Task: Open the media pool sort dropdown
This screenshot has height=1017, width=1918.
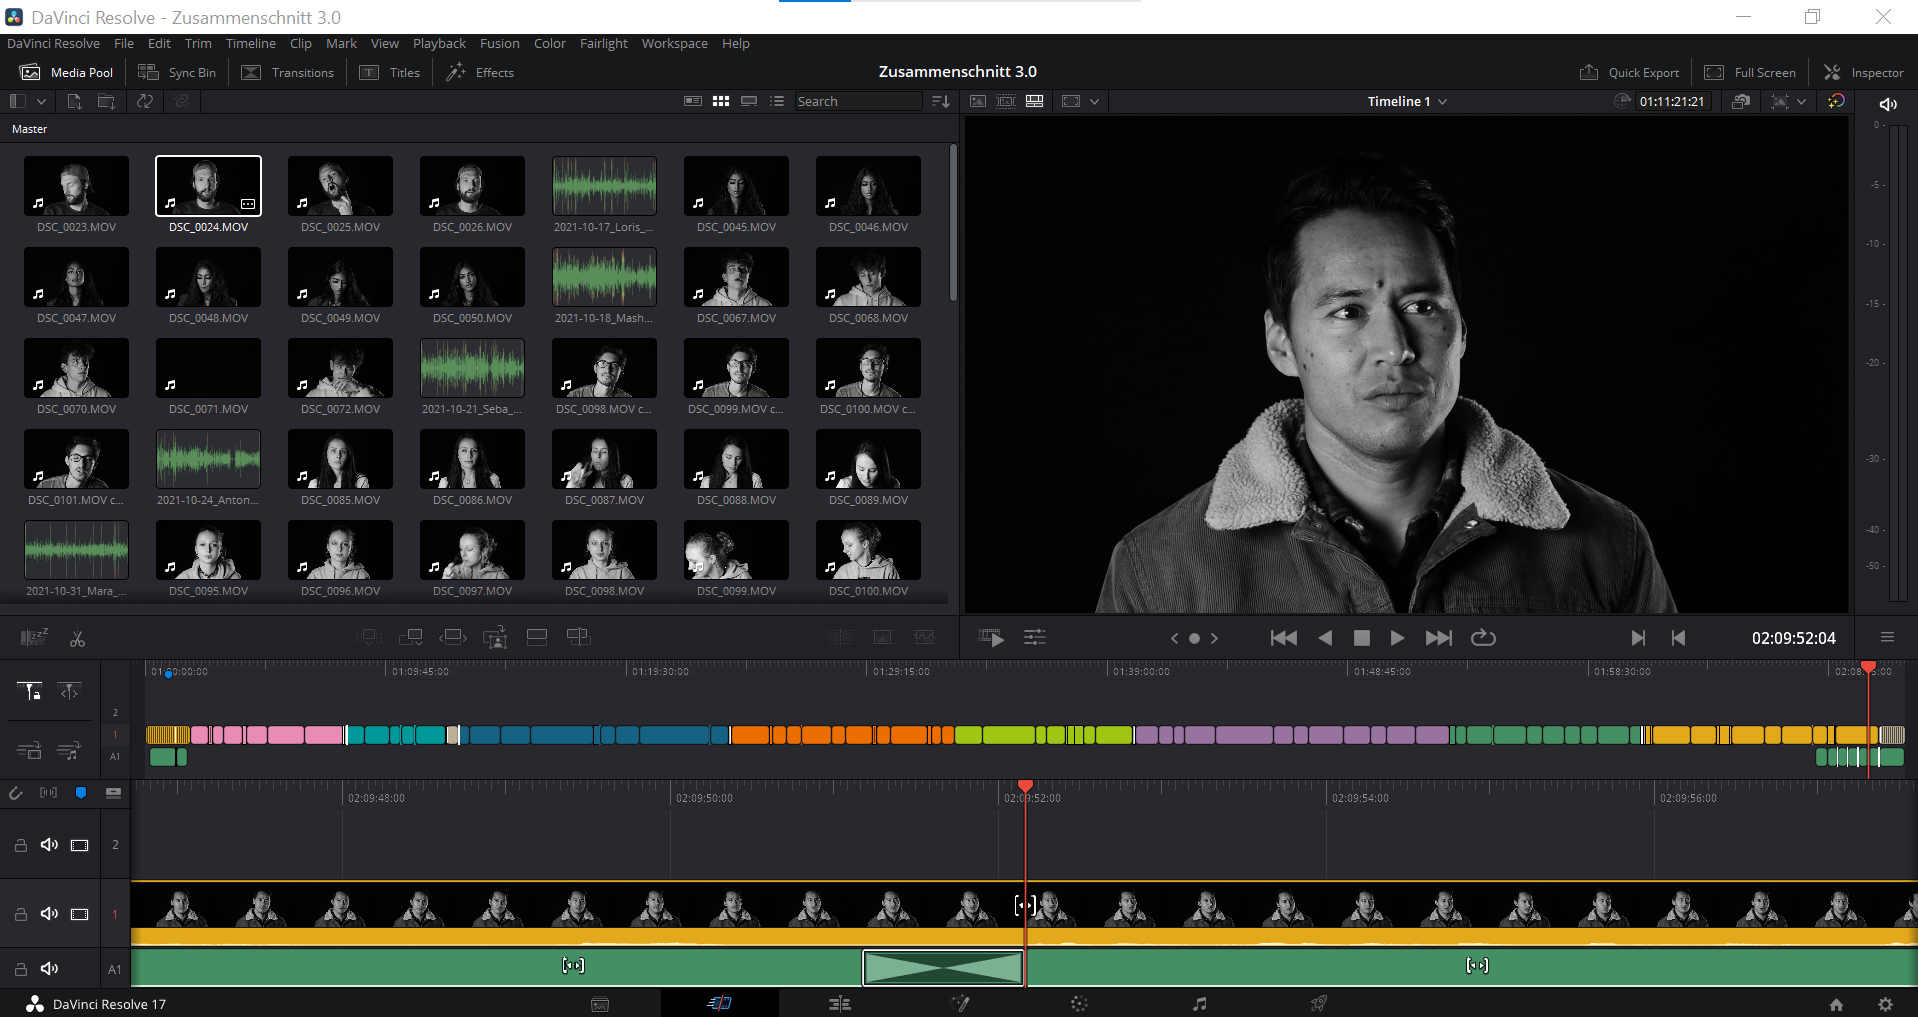Action: click(940, 101)
